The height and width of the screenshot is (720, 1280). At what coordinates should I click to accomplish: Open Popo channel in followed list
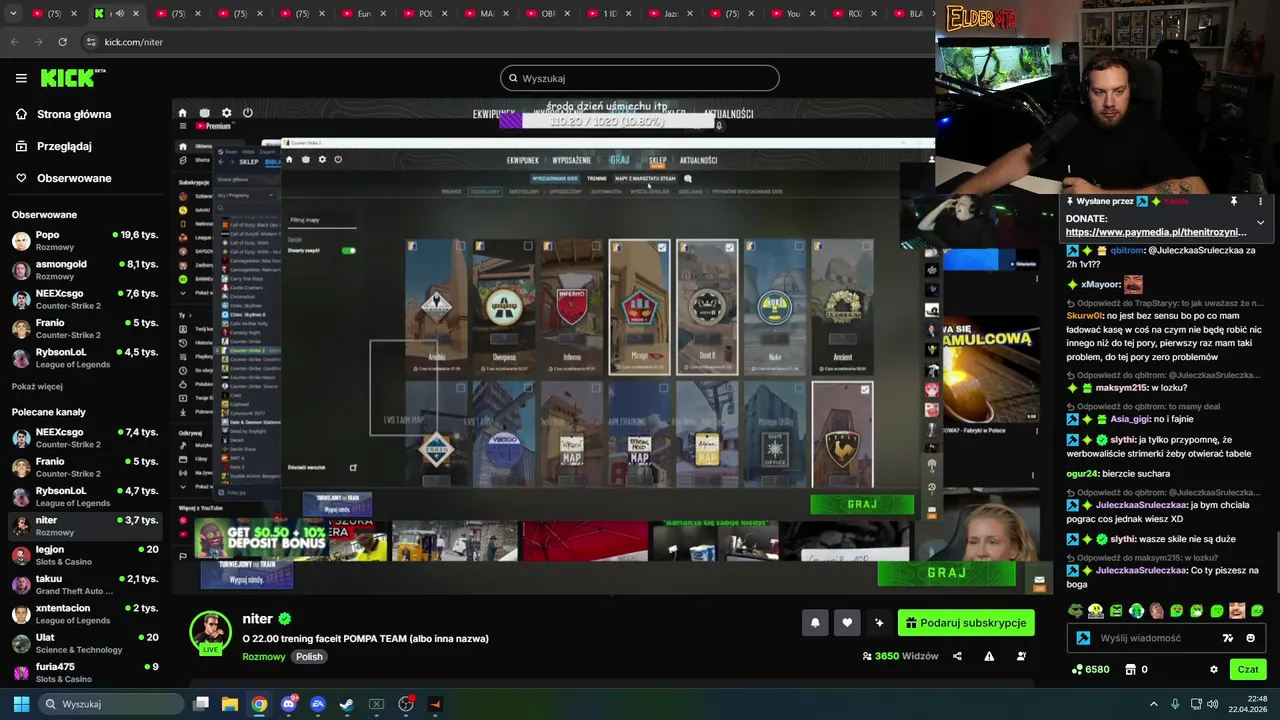(85, 241)
